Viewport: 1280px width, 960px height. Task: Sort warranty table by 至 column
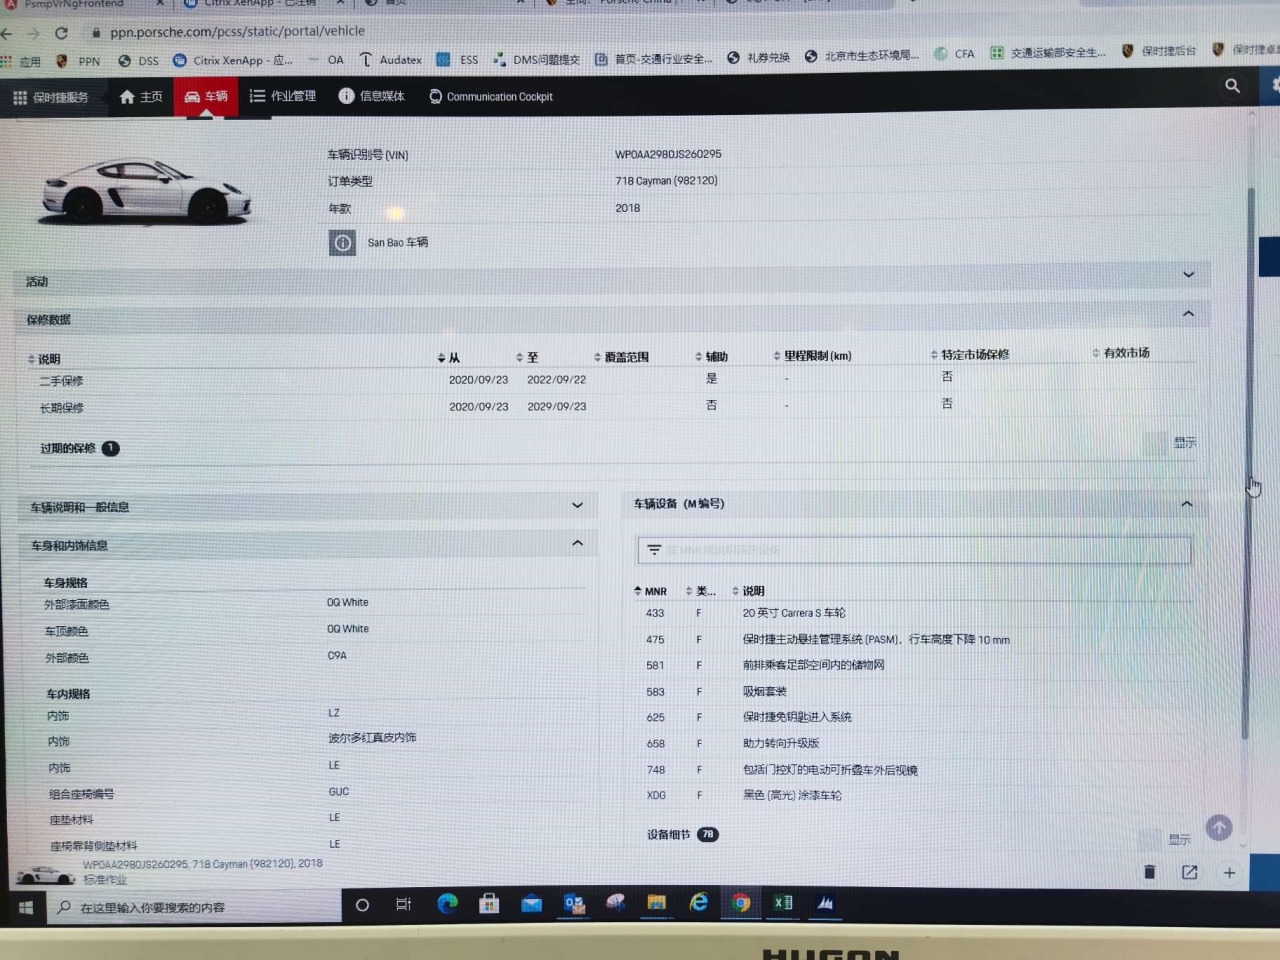[527, 358]
